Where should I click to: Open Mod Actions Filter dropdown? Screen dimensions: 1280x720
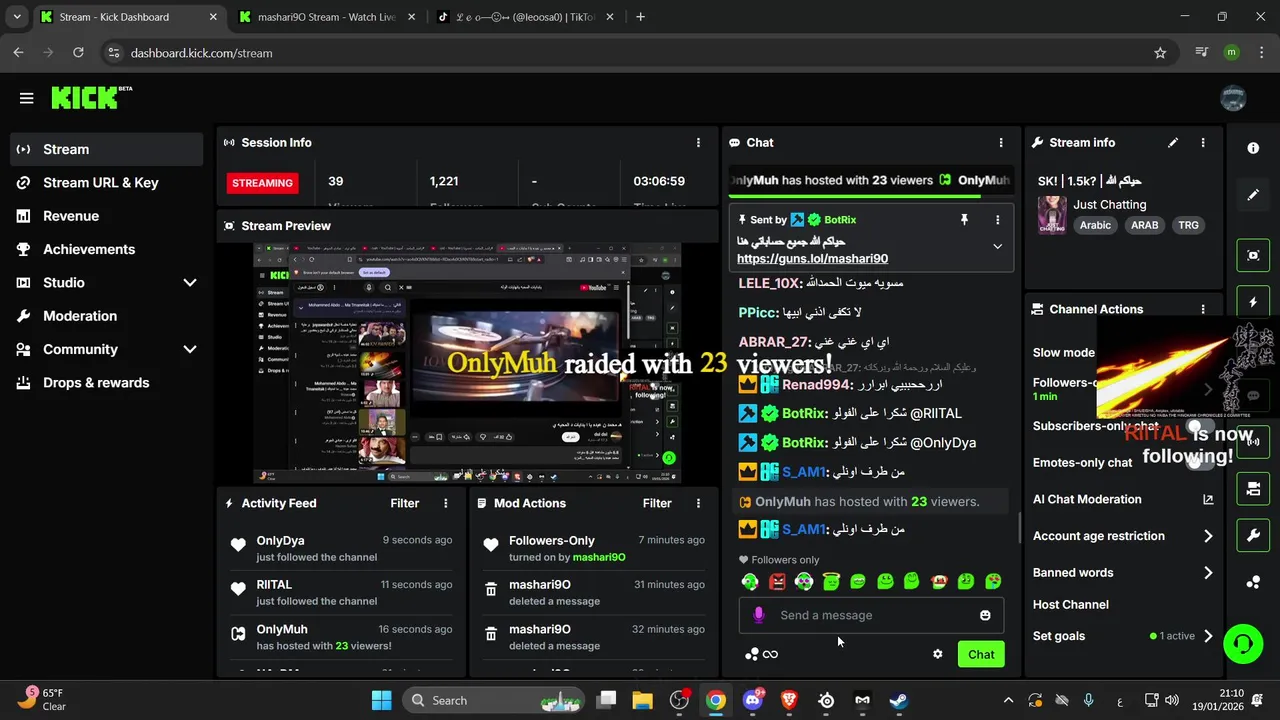[657, 503]
